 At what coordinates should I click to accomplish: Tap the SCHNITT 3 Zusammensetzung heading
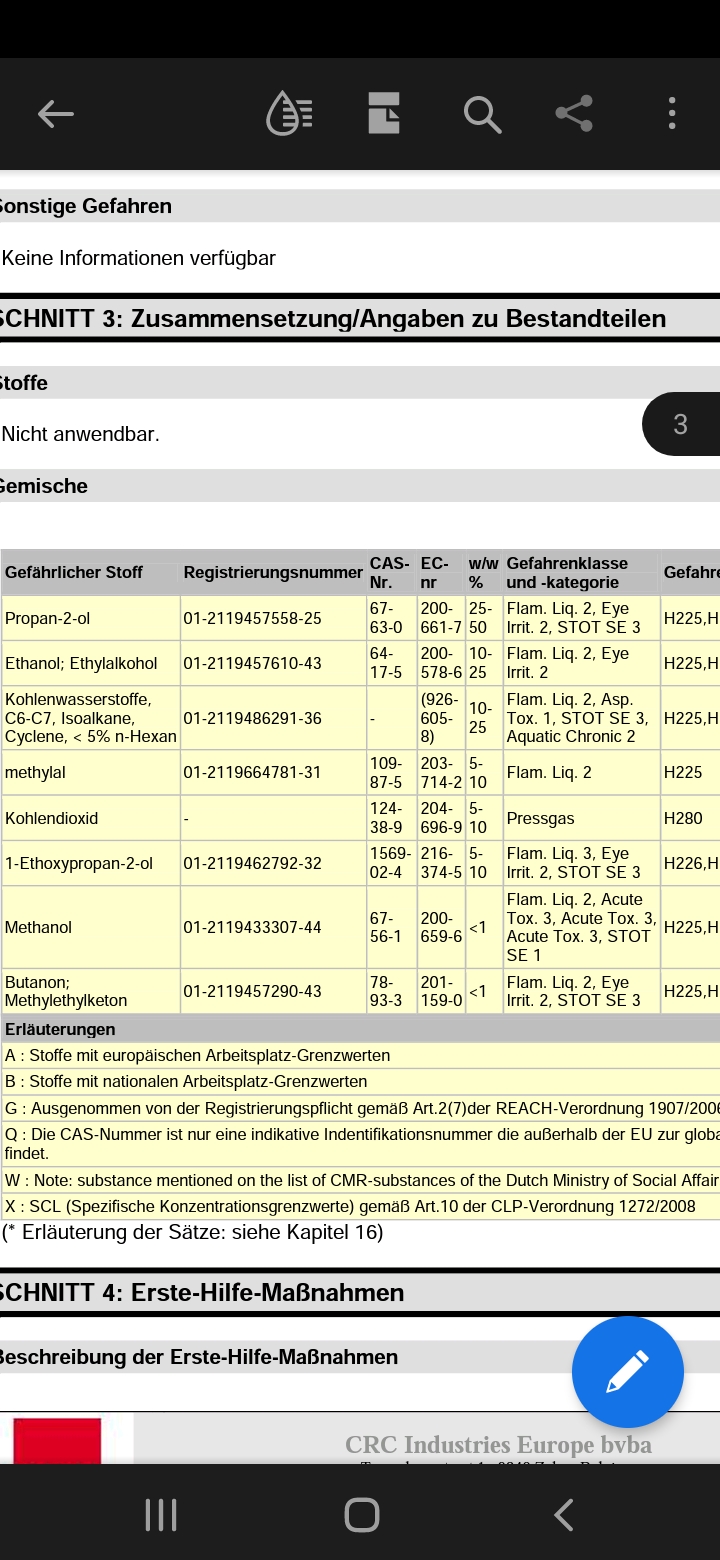[x=333, y=319]
